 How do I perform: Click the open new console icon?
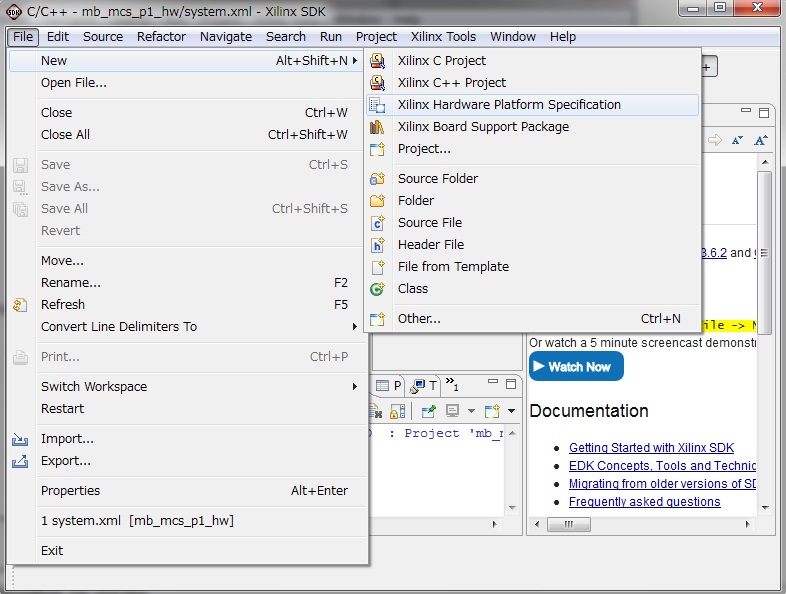tap(492, 412)
